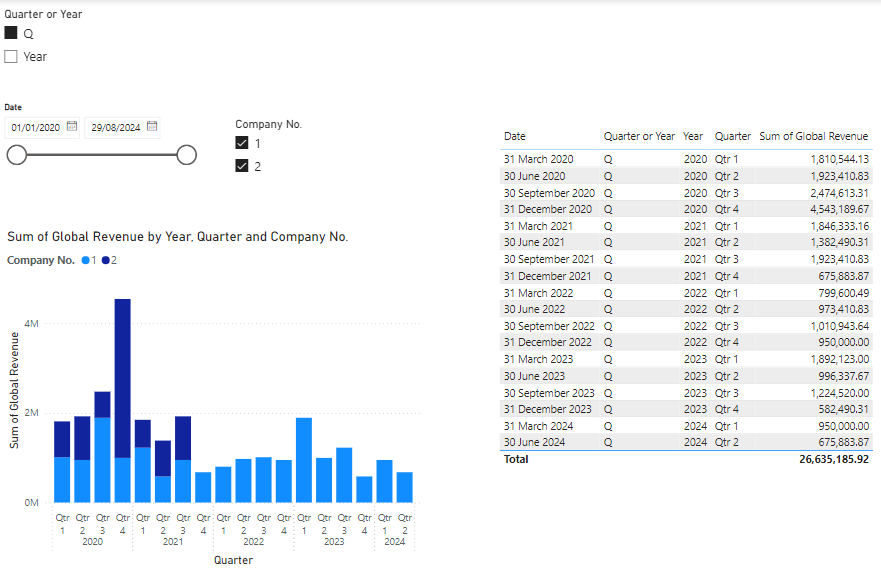Click the 30 September 2023 date cell

549,393
